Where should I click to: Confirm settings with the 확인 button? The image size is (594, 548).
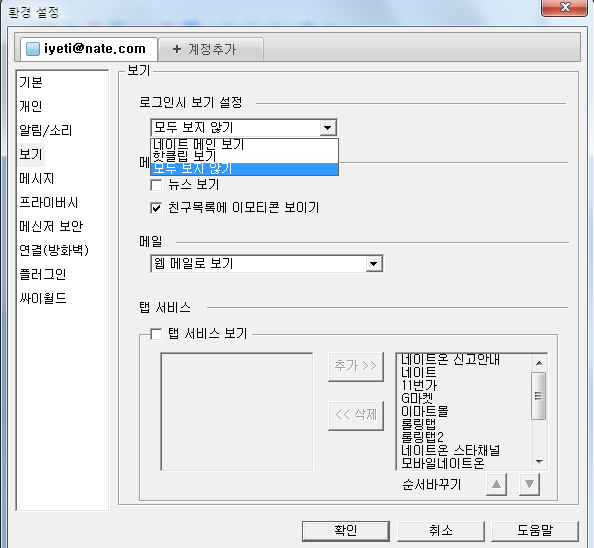coord(345,531)
